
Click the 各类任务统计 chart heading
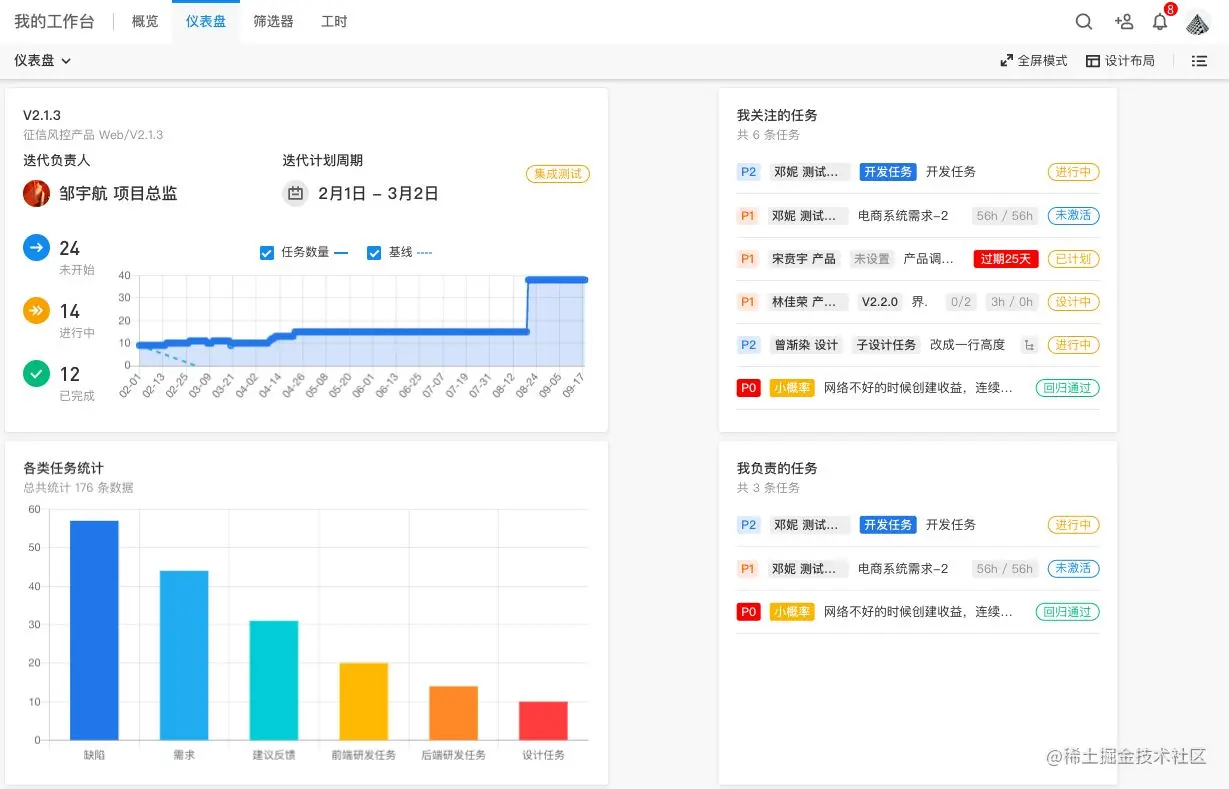[x=63, y=469]
